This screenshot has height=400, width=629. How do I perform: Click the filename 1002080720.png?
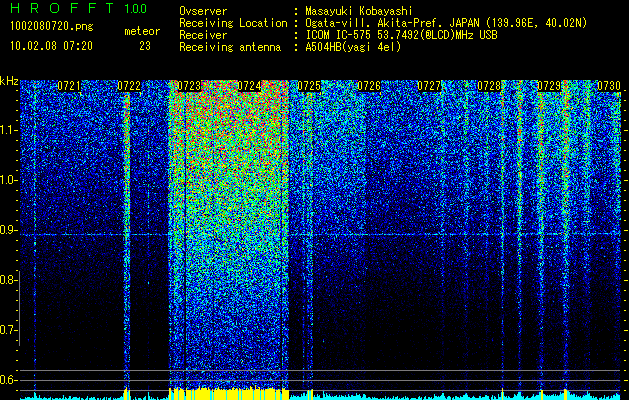(x=52, y=27)
